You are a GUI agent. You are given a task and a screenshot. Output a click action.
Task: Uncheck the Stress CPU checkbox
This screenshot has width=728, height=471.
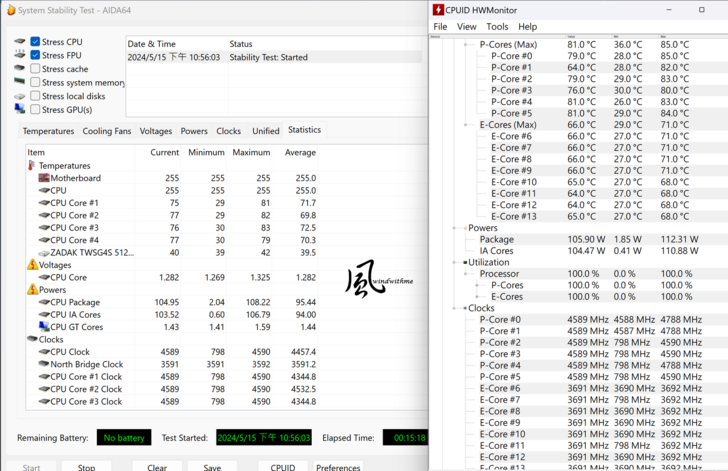pyautogui.click(x=36, y=42)
